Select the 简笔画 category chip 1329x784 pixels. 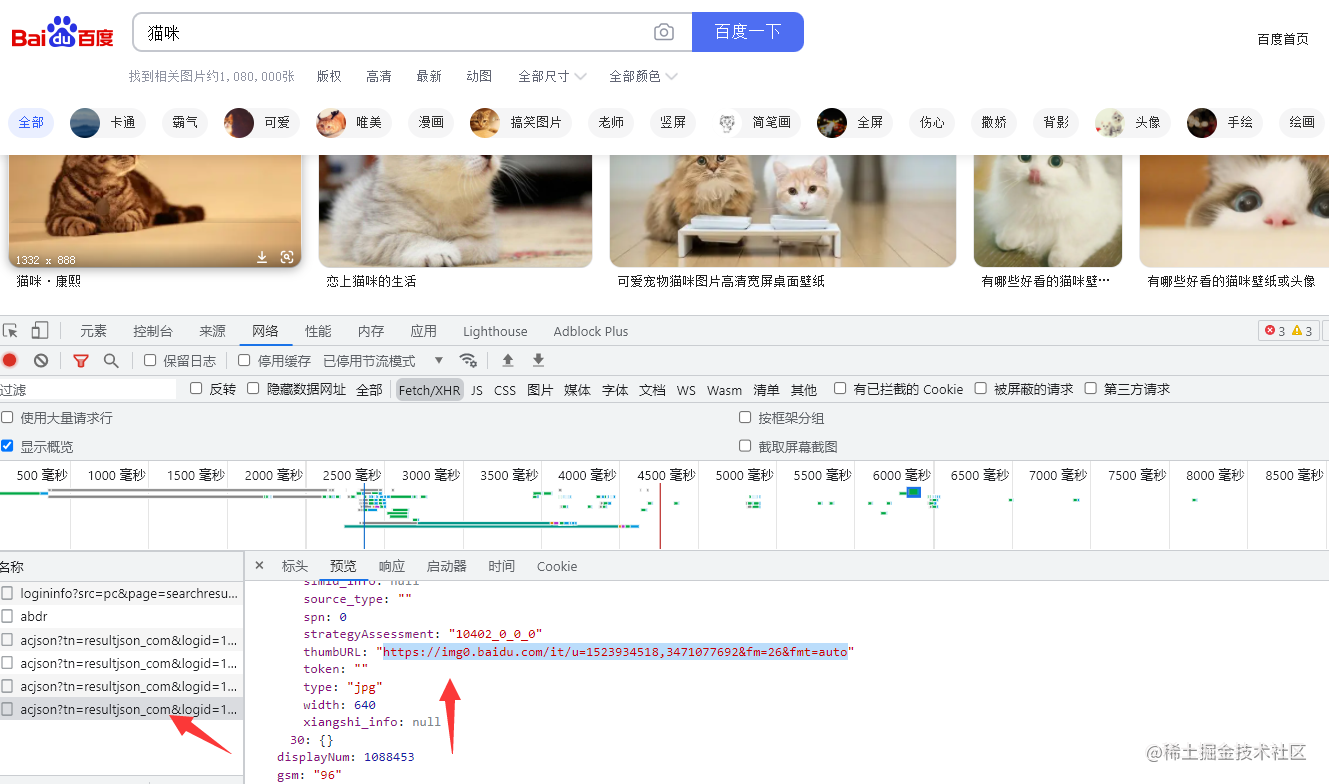coord(757,122)
